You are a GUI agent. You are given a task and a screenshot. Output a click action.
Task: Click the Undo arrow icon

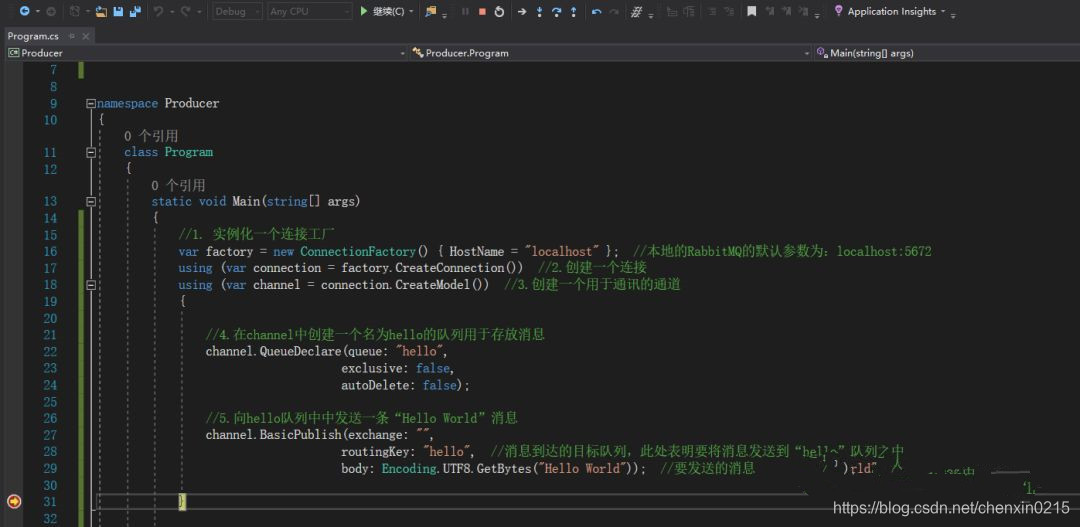point(158,11)
